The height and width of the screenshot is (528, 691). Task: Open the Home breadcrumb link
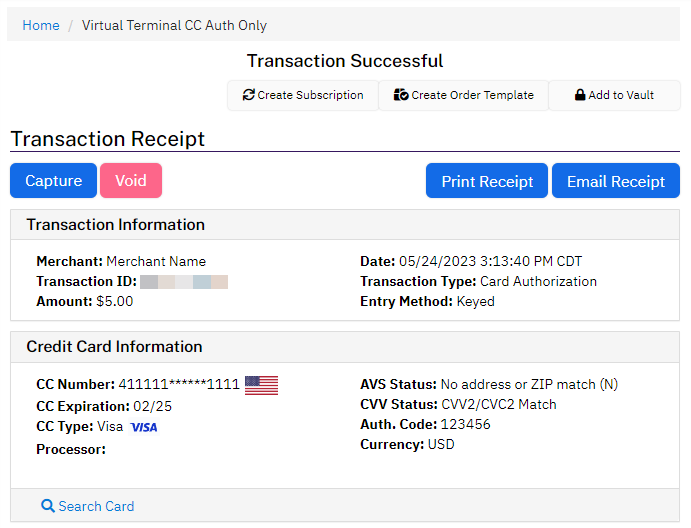click(41, 25)
